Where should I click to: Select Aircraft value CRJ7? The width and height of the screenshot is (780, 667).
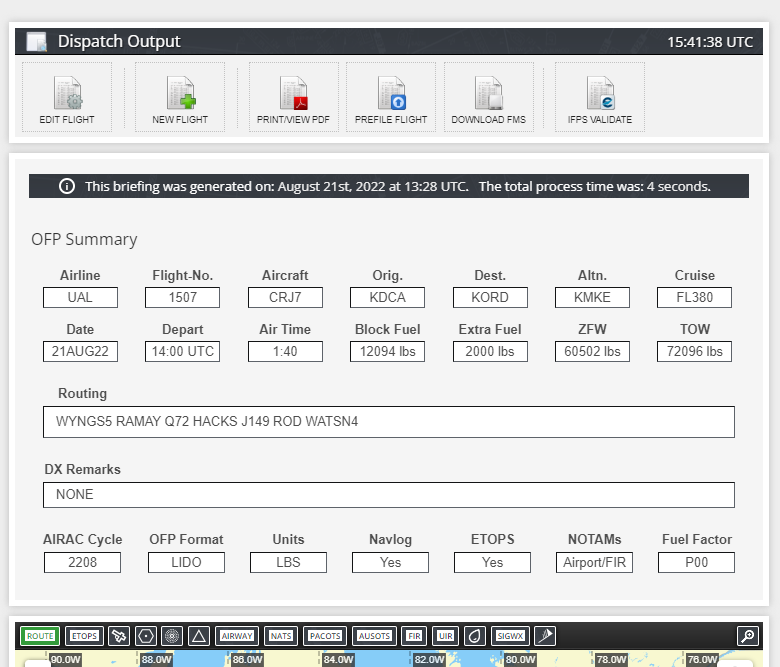(285, 297)
